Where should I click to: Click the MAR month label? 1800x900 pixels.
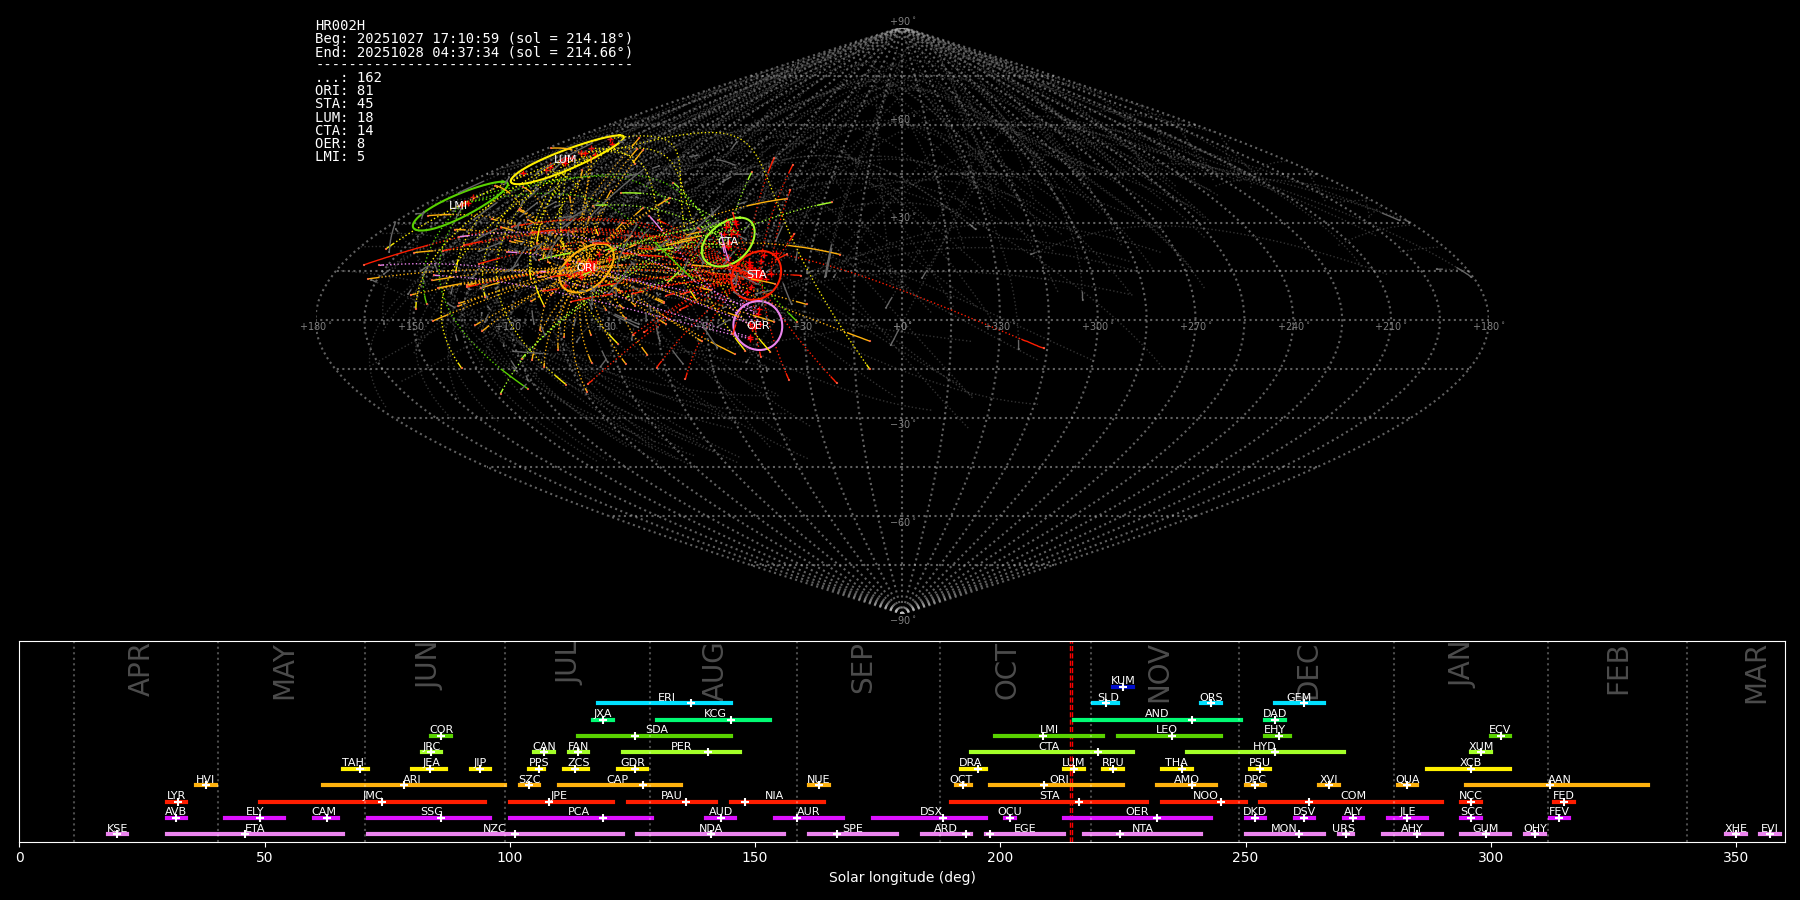1756,675
